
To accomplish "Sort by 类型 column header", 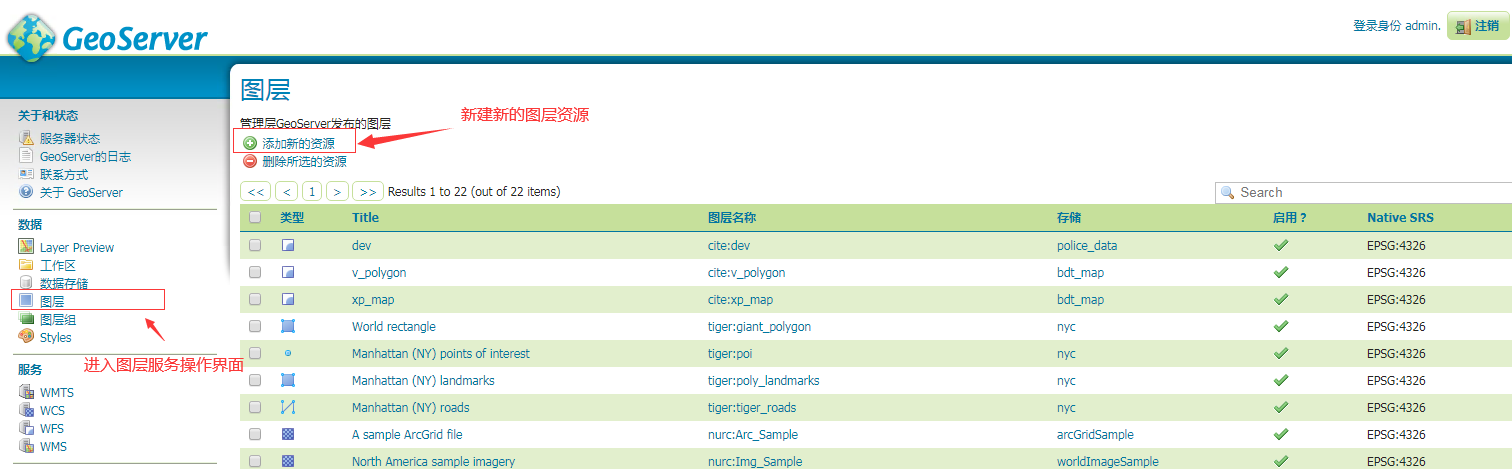I will click(292, 217).
